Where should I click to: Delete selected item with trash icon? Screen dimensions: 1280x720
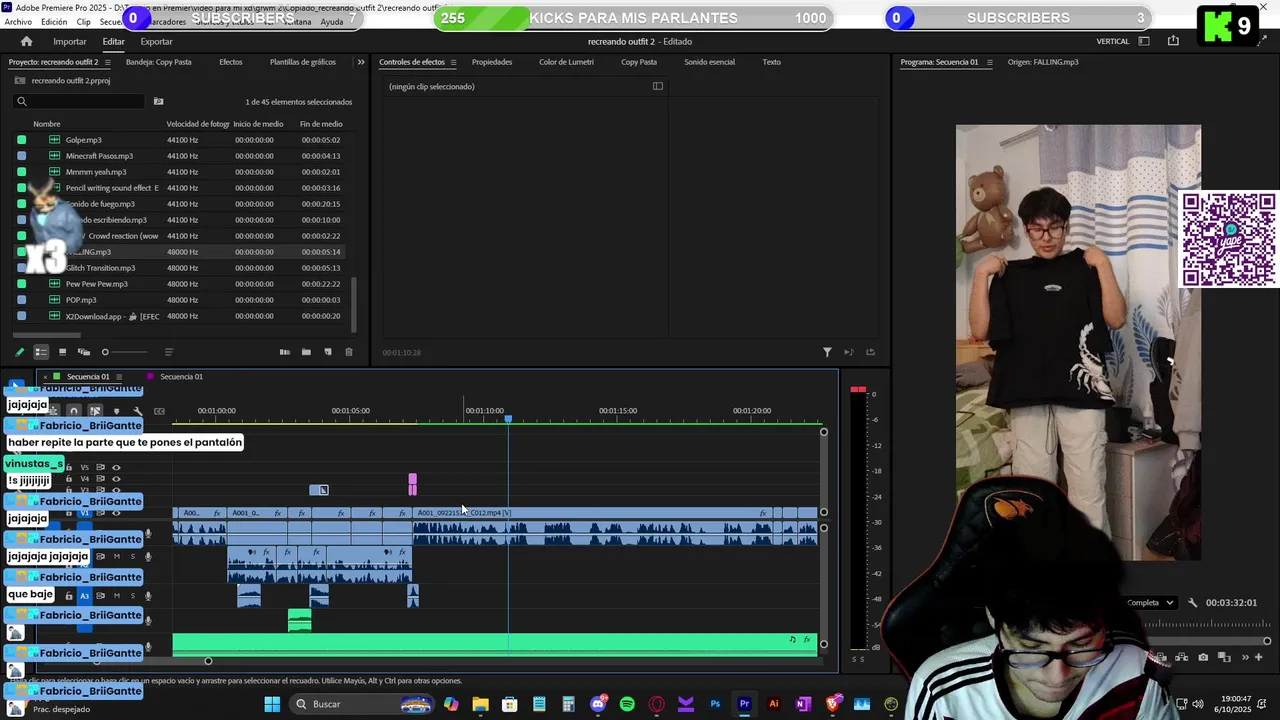(349, 352)
